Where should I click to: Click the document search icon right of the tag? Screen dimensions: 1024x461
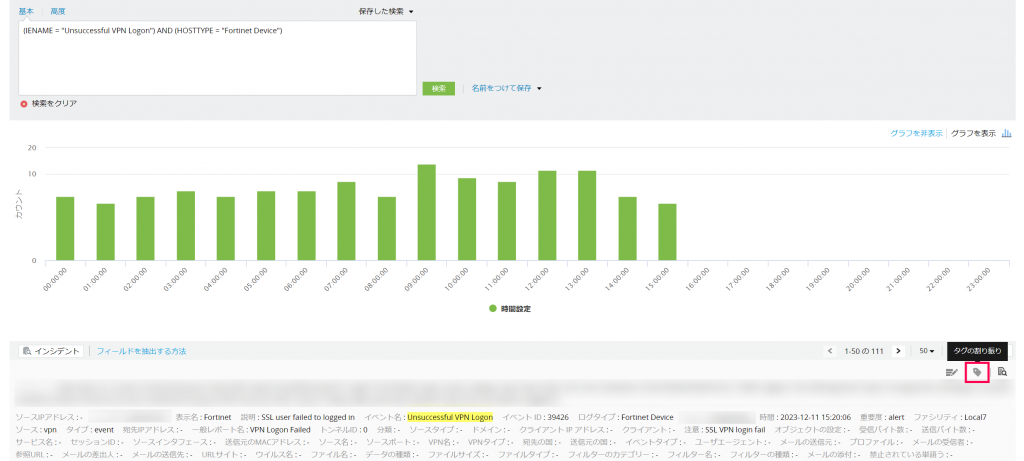coord(1002,372)
